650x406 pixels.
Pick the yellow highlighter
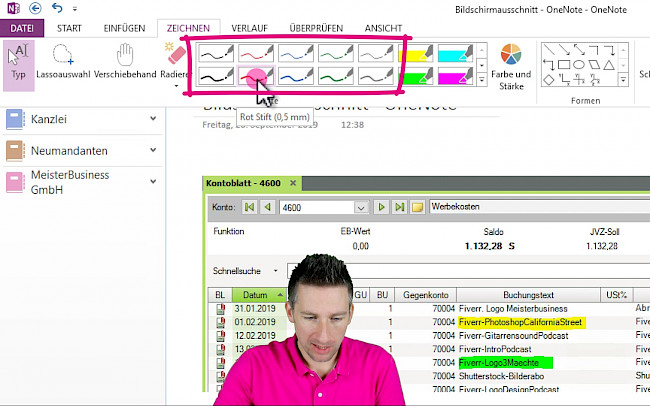pos(416,53)
